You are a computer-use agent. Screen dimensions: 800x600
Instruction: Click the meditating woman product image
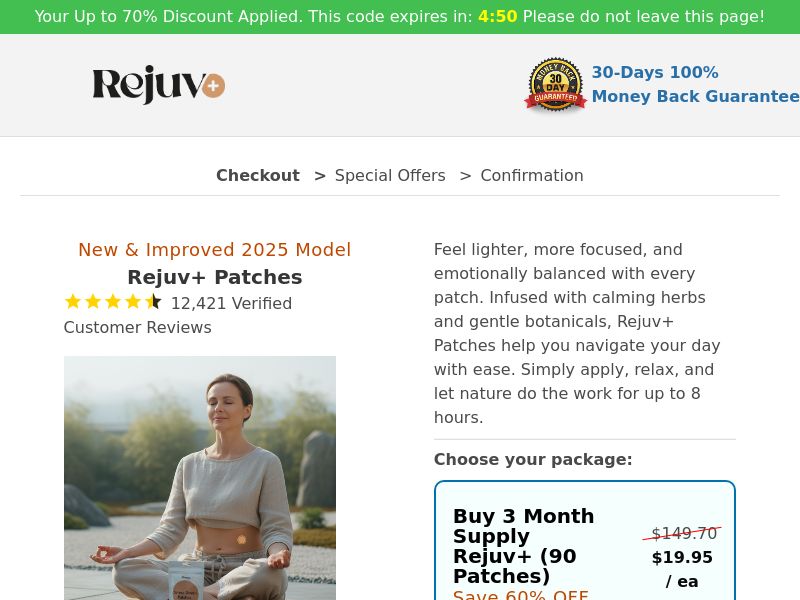(x=200, y=478)
